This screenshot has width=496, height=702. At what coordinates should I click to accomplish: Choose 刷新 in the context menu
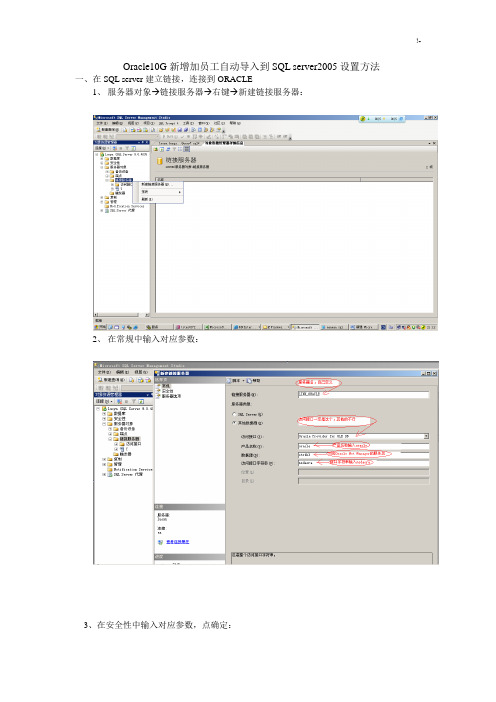point(160,199)
